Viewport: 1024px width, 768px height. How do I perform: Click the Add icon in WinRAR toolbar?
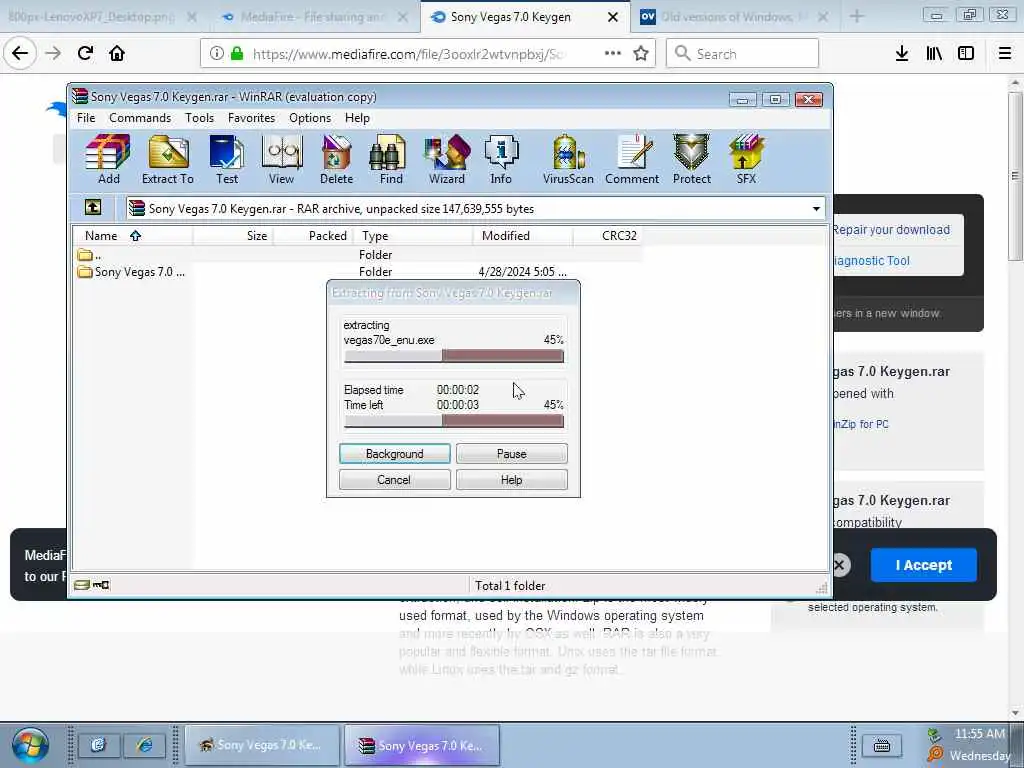(108, 159)
